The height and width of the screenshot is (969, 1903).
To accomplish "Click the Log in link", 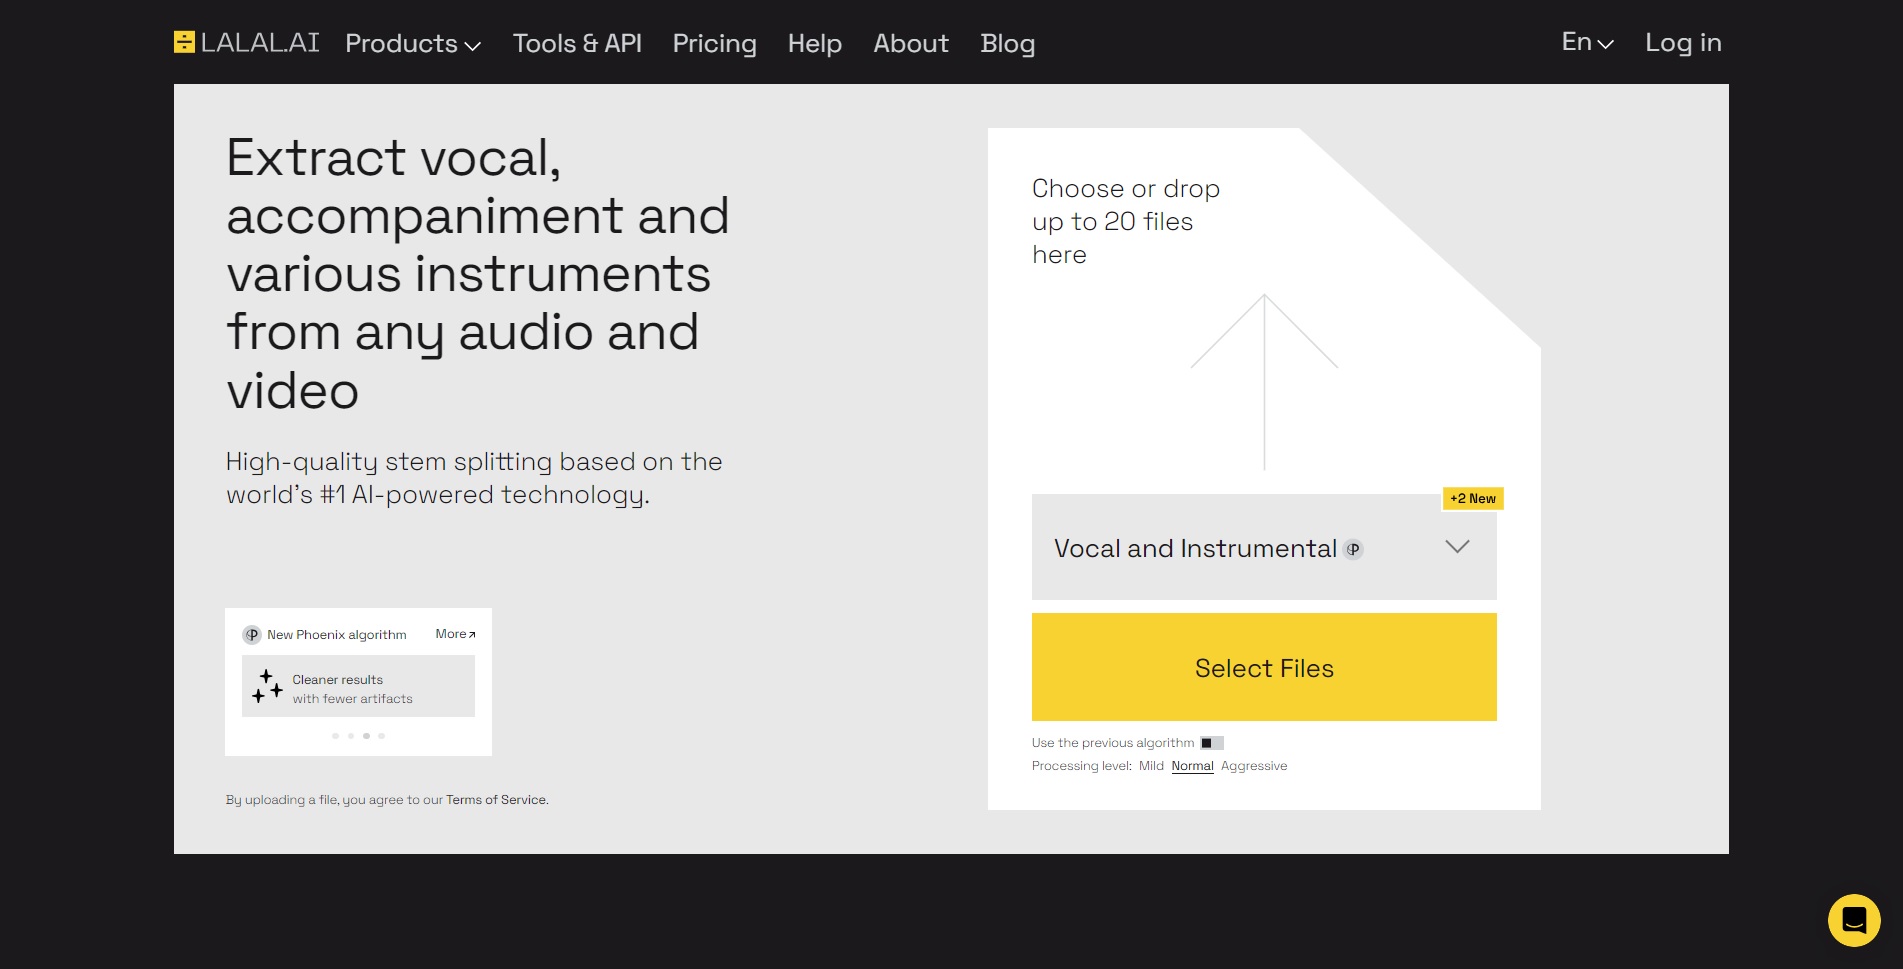I will point(1683,43).
